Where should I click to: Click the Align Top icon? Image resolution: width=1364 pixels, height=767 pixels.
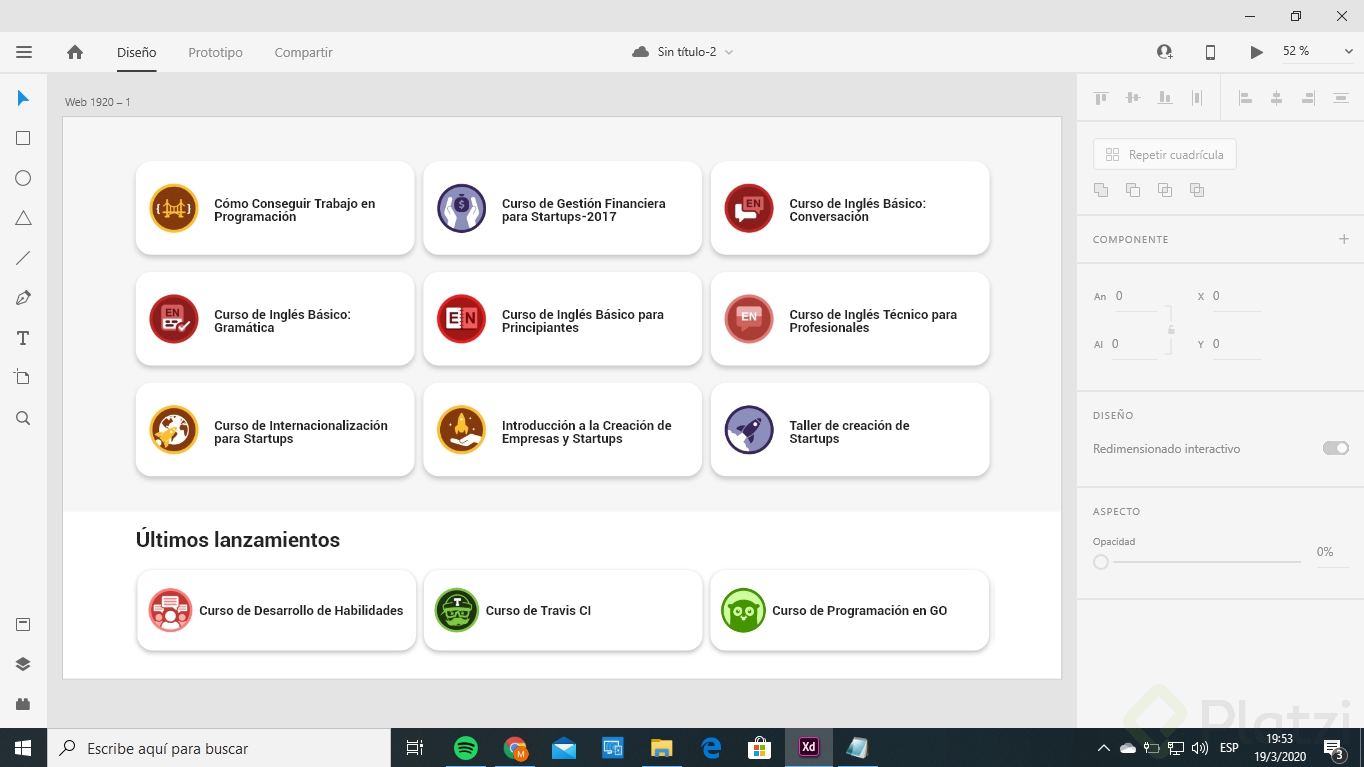[1101, 98]
